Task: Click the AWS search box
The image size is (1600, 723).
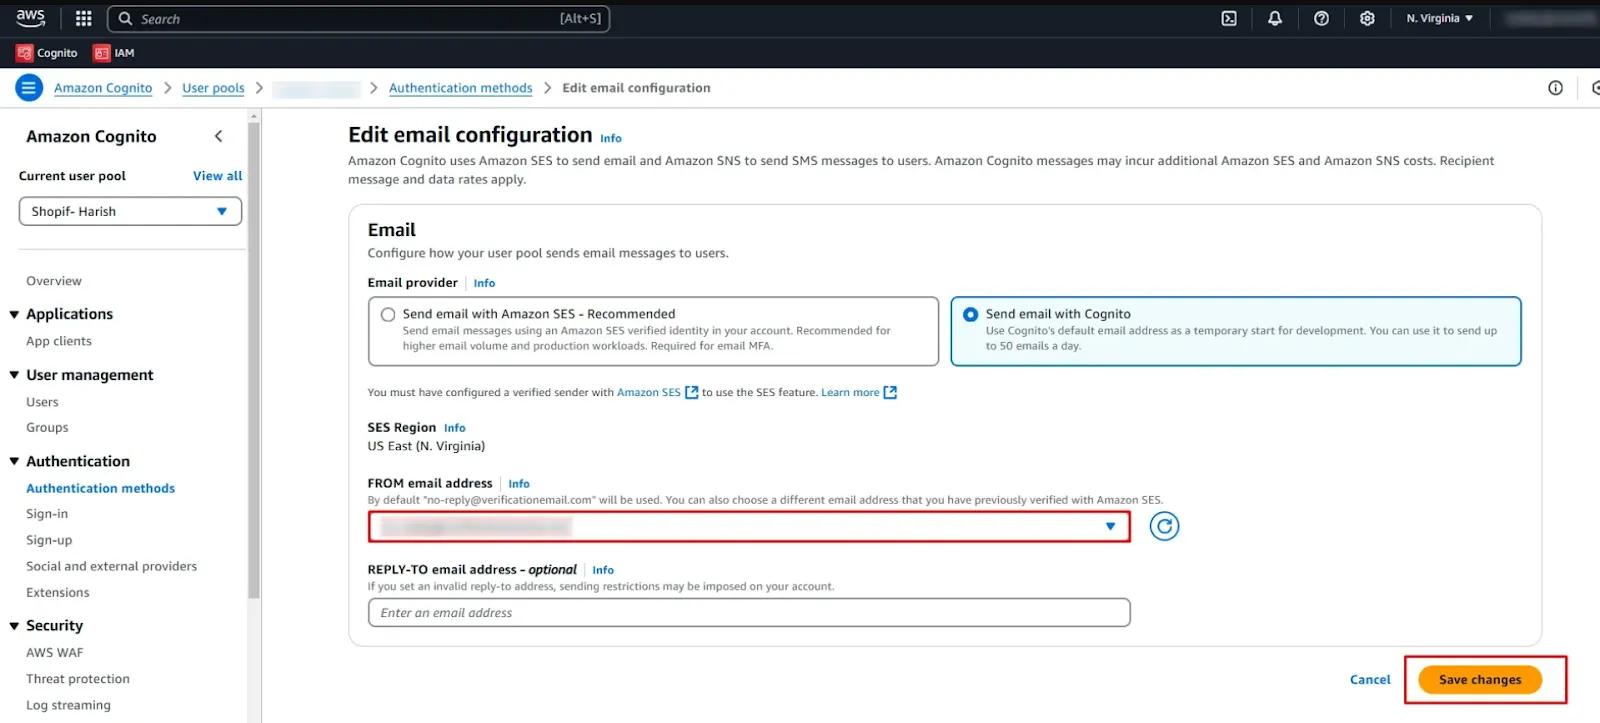Action: (358, 19)
